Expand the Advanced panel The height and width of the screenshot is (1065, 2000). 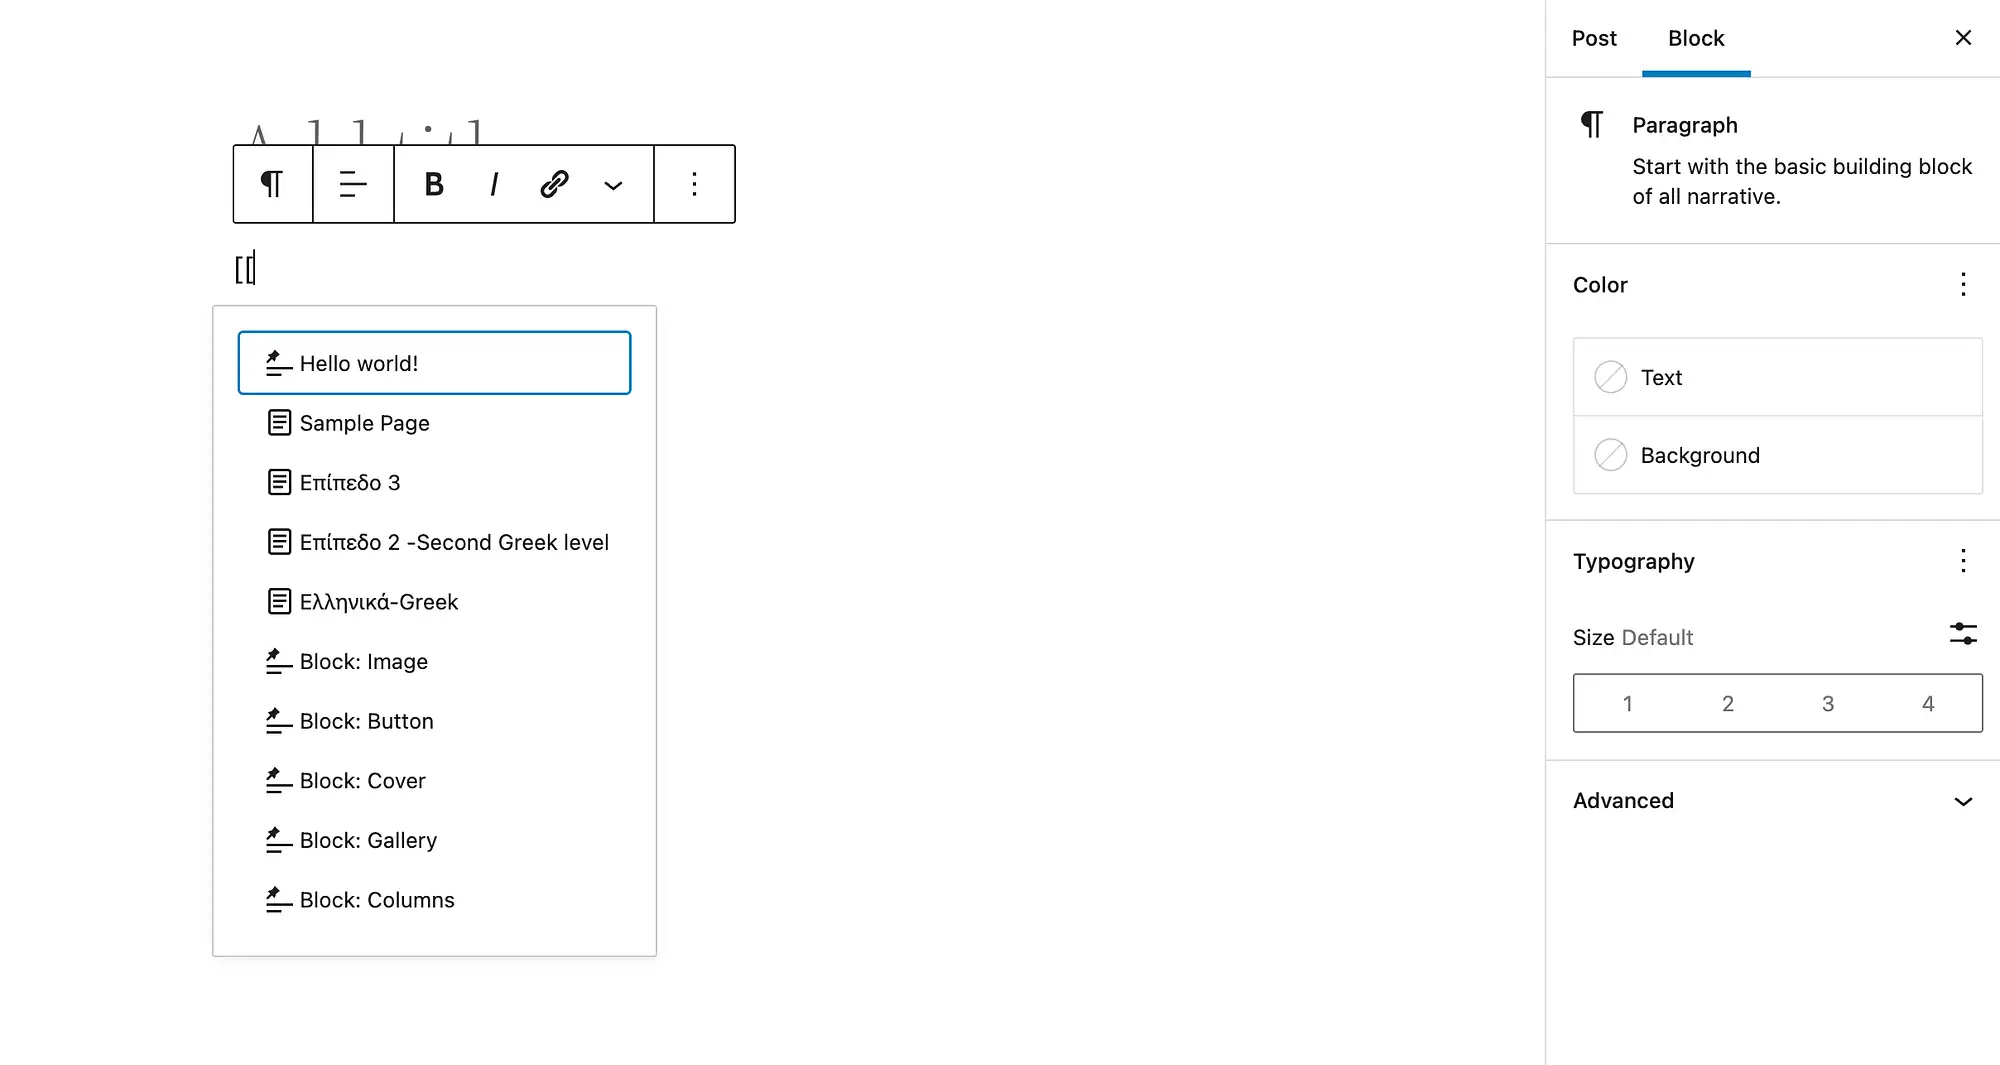(x=1963, y=801)
